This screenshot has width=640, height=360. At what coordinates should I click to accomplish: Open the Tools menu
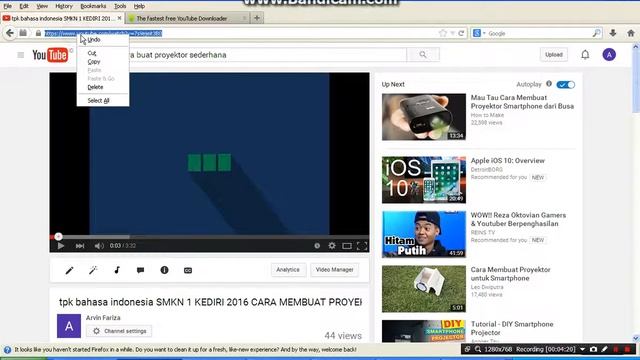120,6
